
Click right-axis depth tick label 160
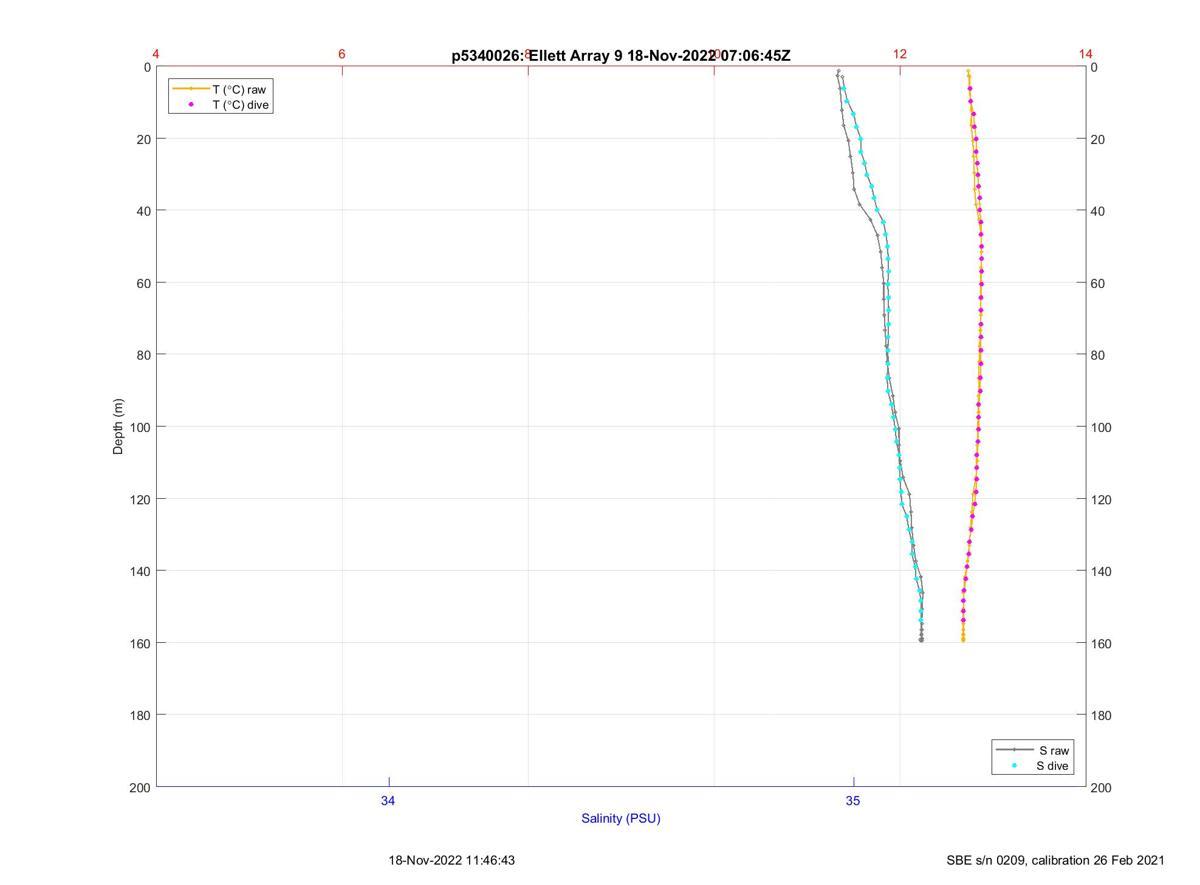[x=1101, y=643]
